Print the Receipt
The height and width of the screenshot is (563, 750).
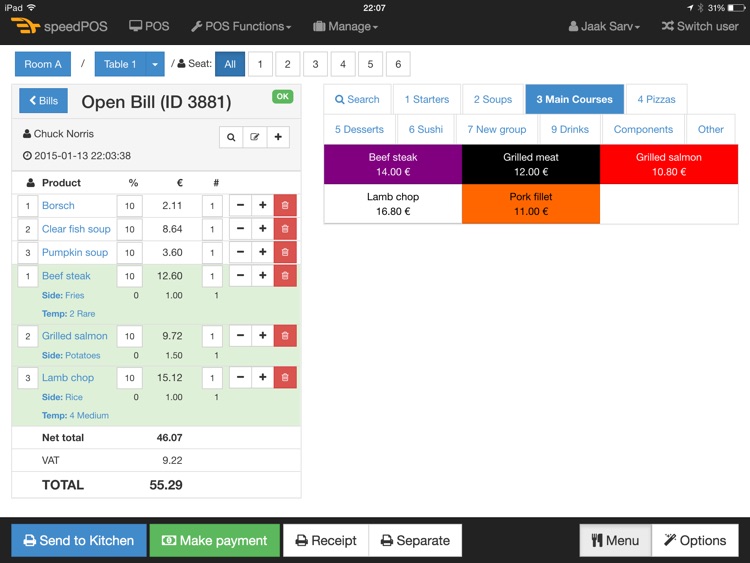326,541
